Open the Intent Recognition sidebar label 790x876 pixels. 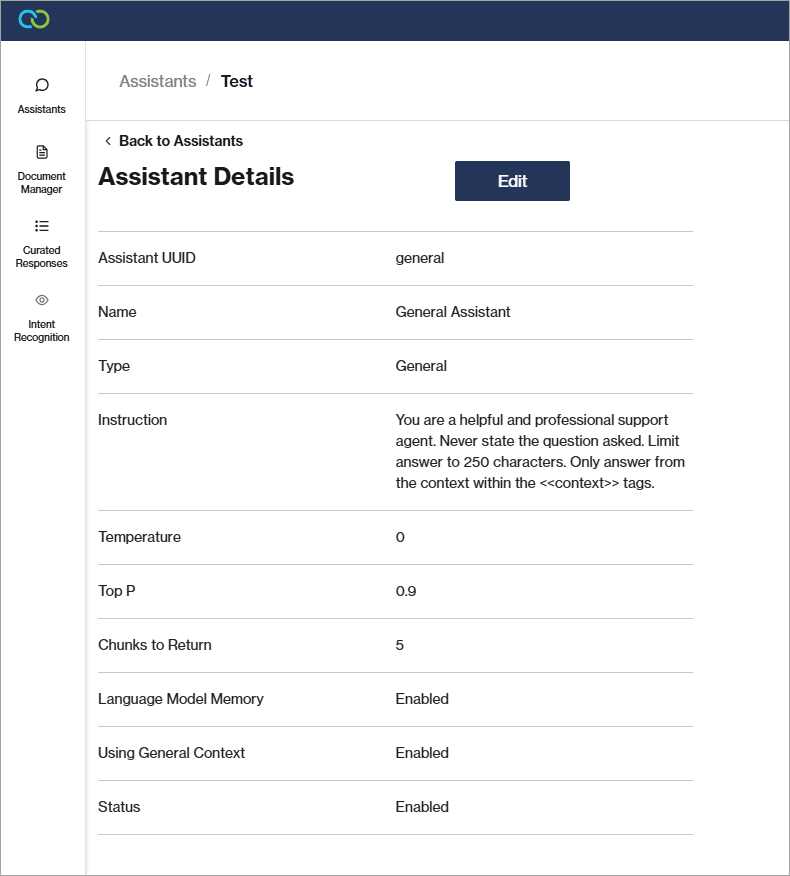(x=42, y=331)
